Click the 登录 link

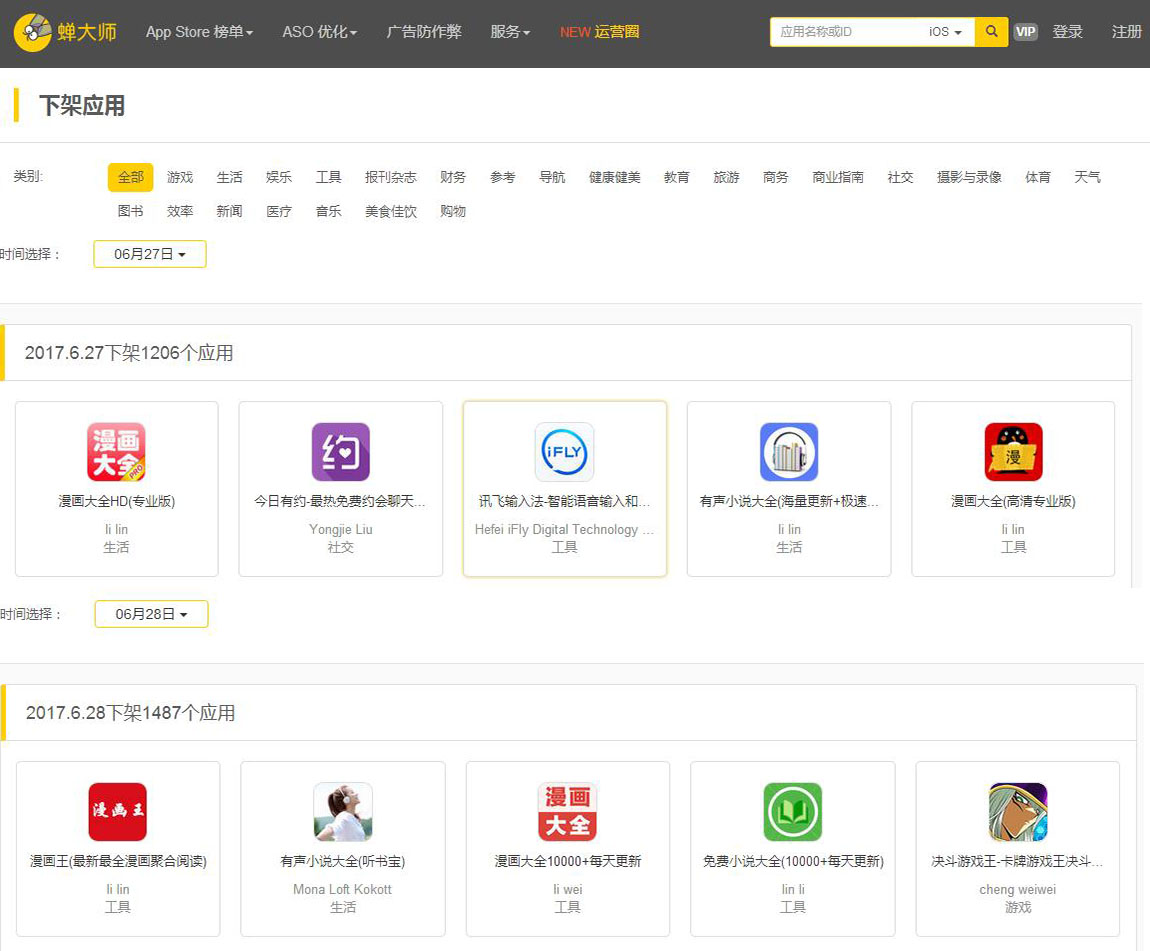pos(1067,32)
